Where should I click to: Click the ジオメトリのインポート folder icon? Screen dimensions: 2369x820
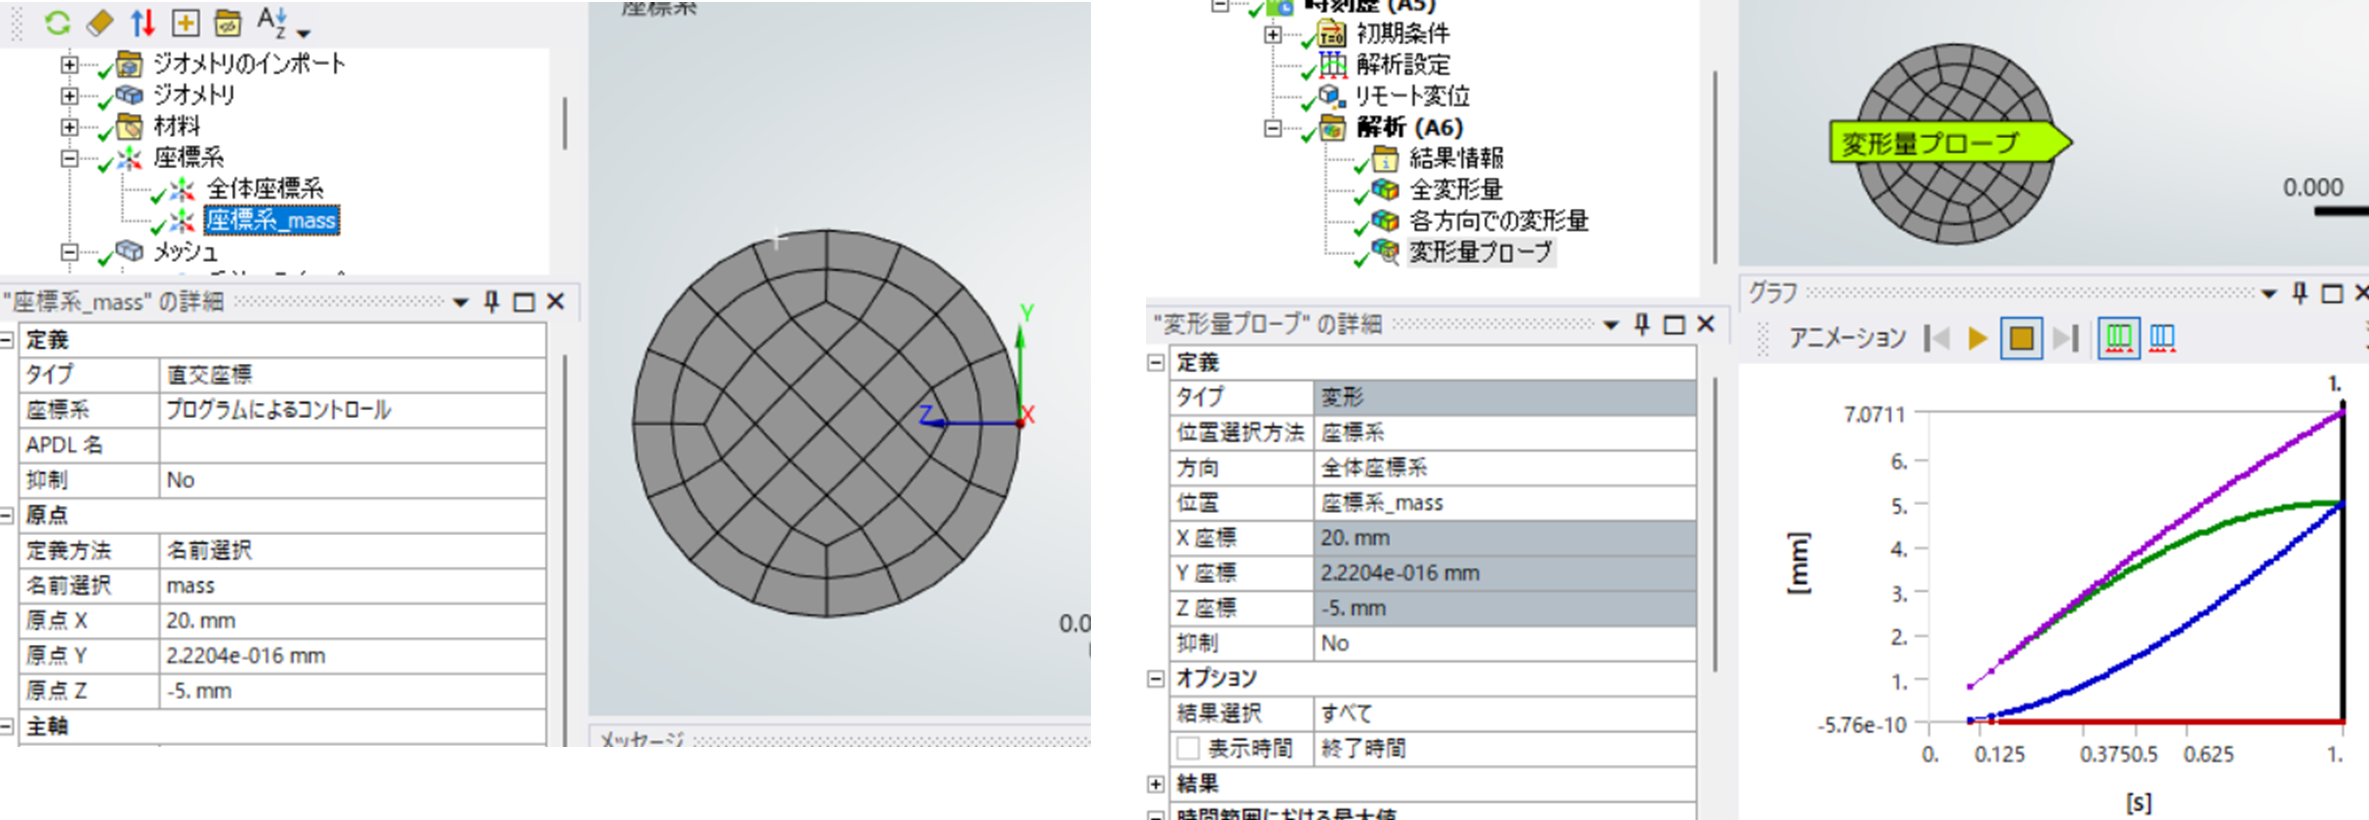[x=130, y=64]
